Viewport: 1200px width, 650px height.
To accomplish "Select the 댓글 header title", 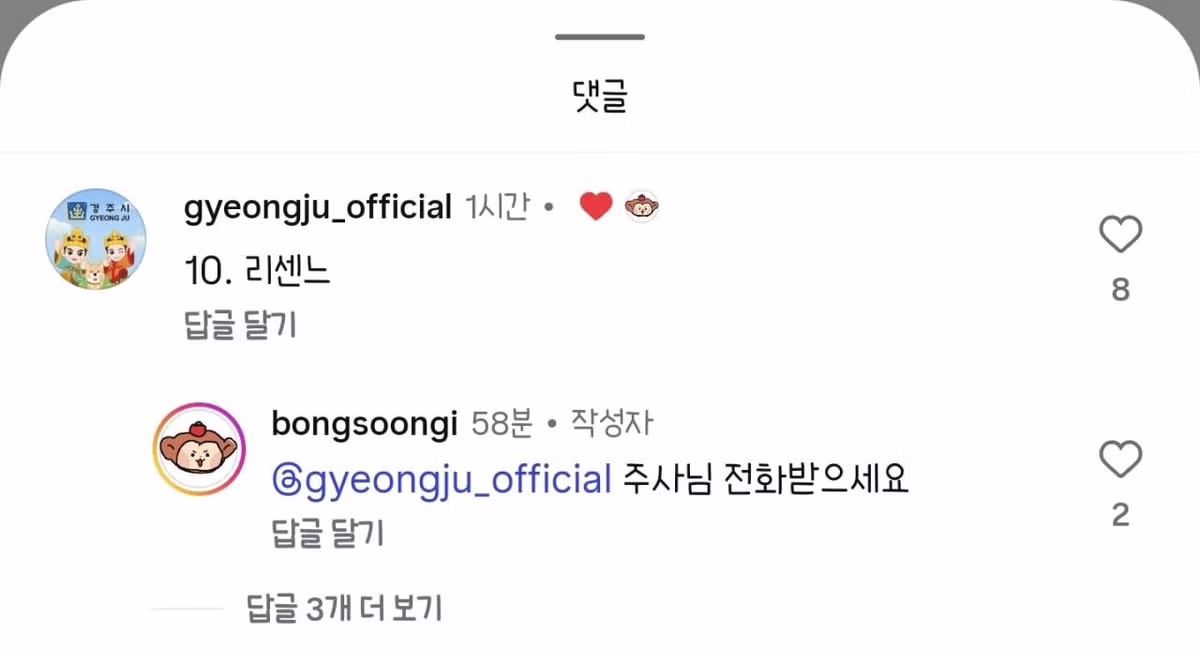I will click(x=600, y=97).
